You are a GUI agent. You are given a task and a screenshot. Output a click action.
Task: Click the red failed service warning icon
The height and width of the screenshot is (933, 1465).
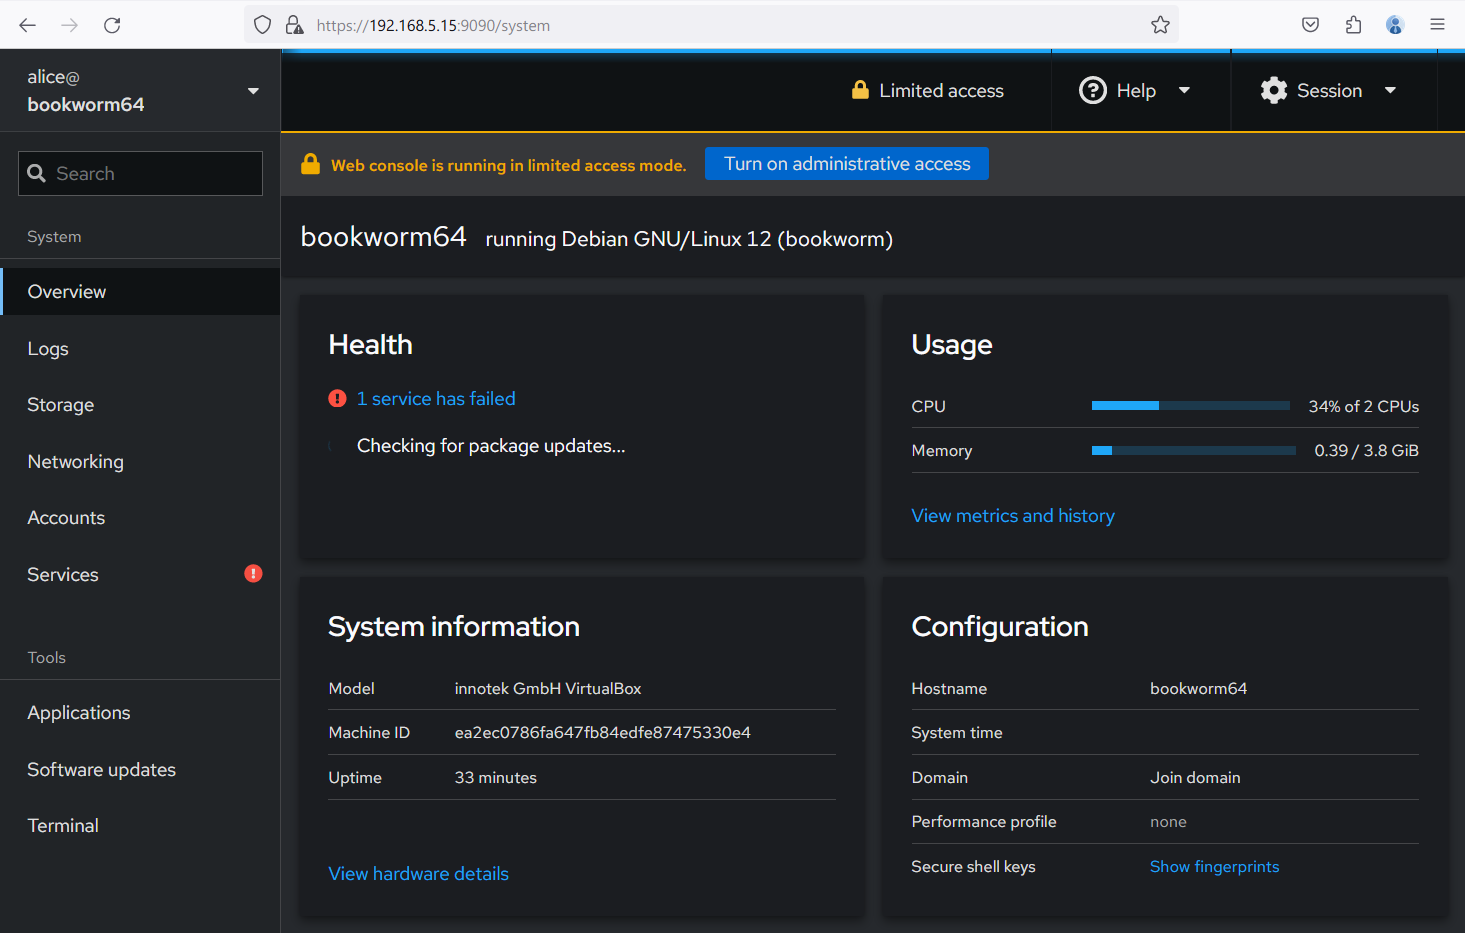tap(337, 398)
